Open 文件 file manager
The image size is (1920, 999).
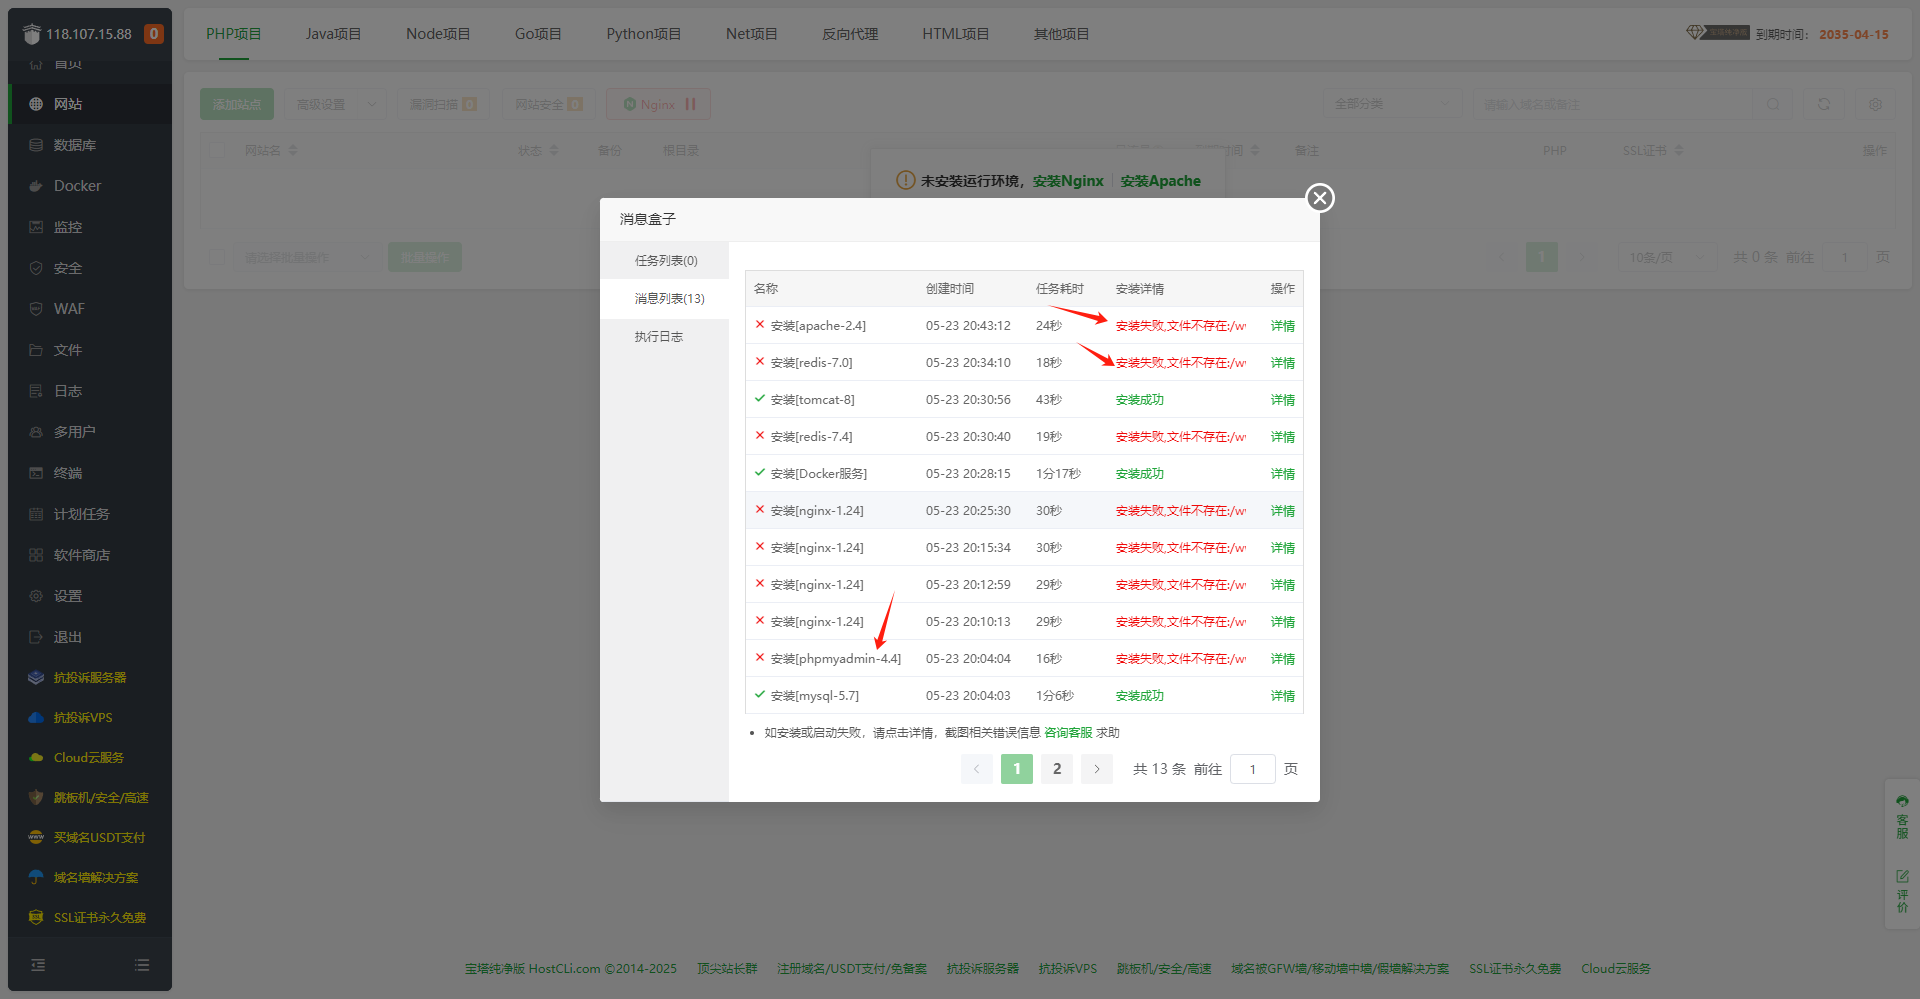[90, 350]
